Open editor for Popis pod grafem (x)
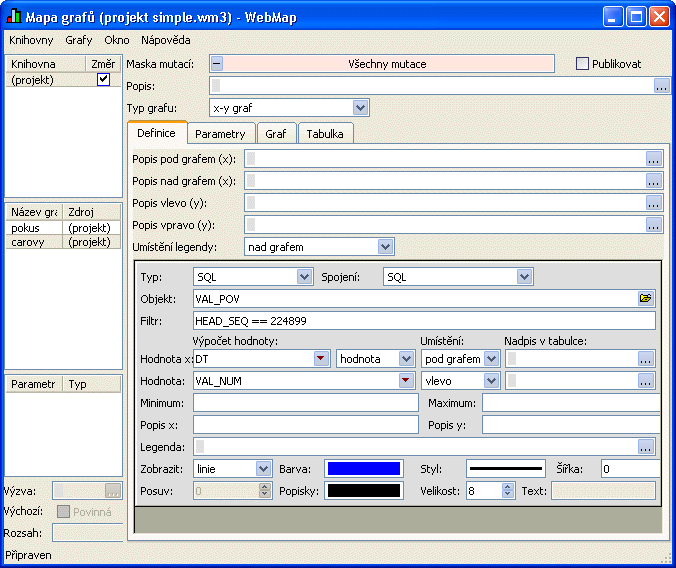 [654, 158]
